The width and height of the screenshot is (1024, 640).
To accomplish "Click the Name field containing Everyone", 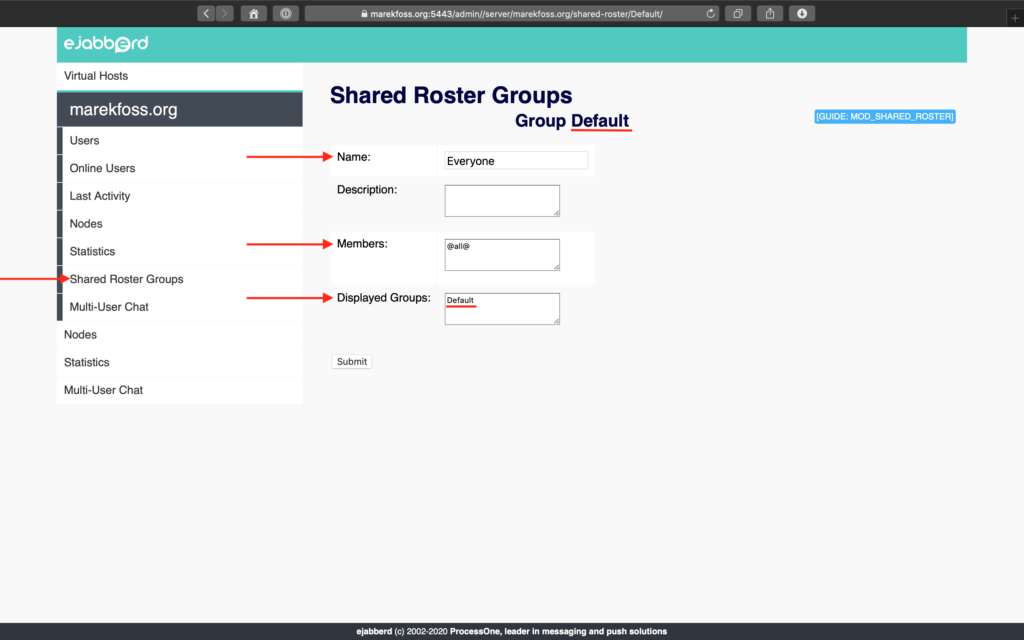I will click(516, 161).
